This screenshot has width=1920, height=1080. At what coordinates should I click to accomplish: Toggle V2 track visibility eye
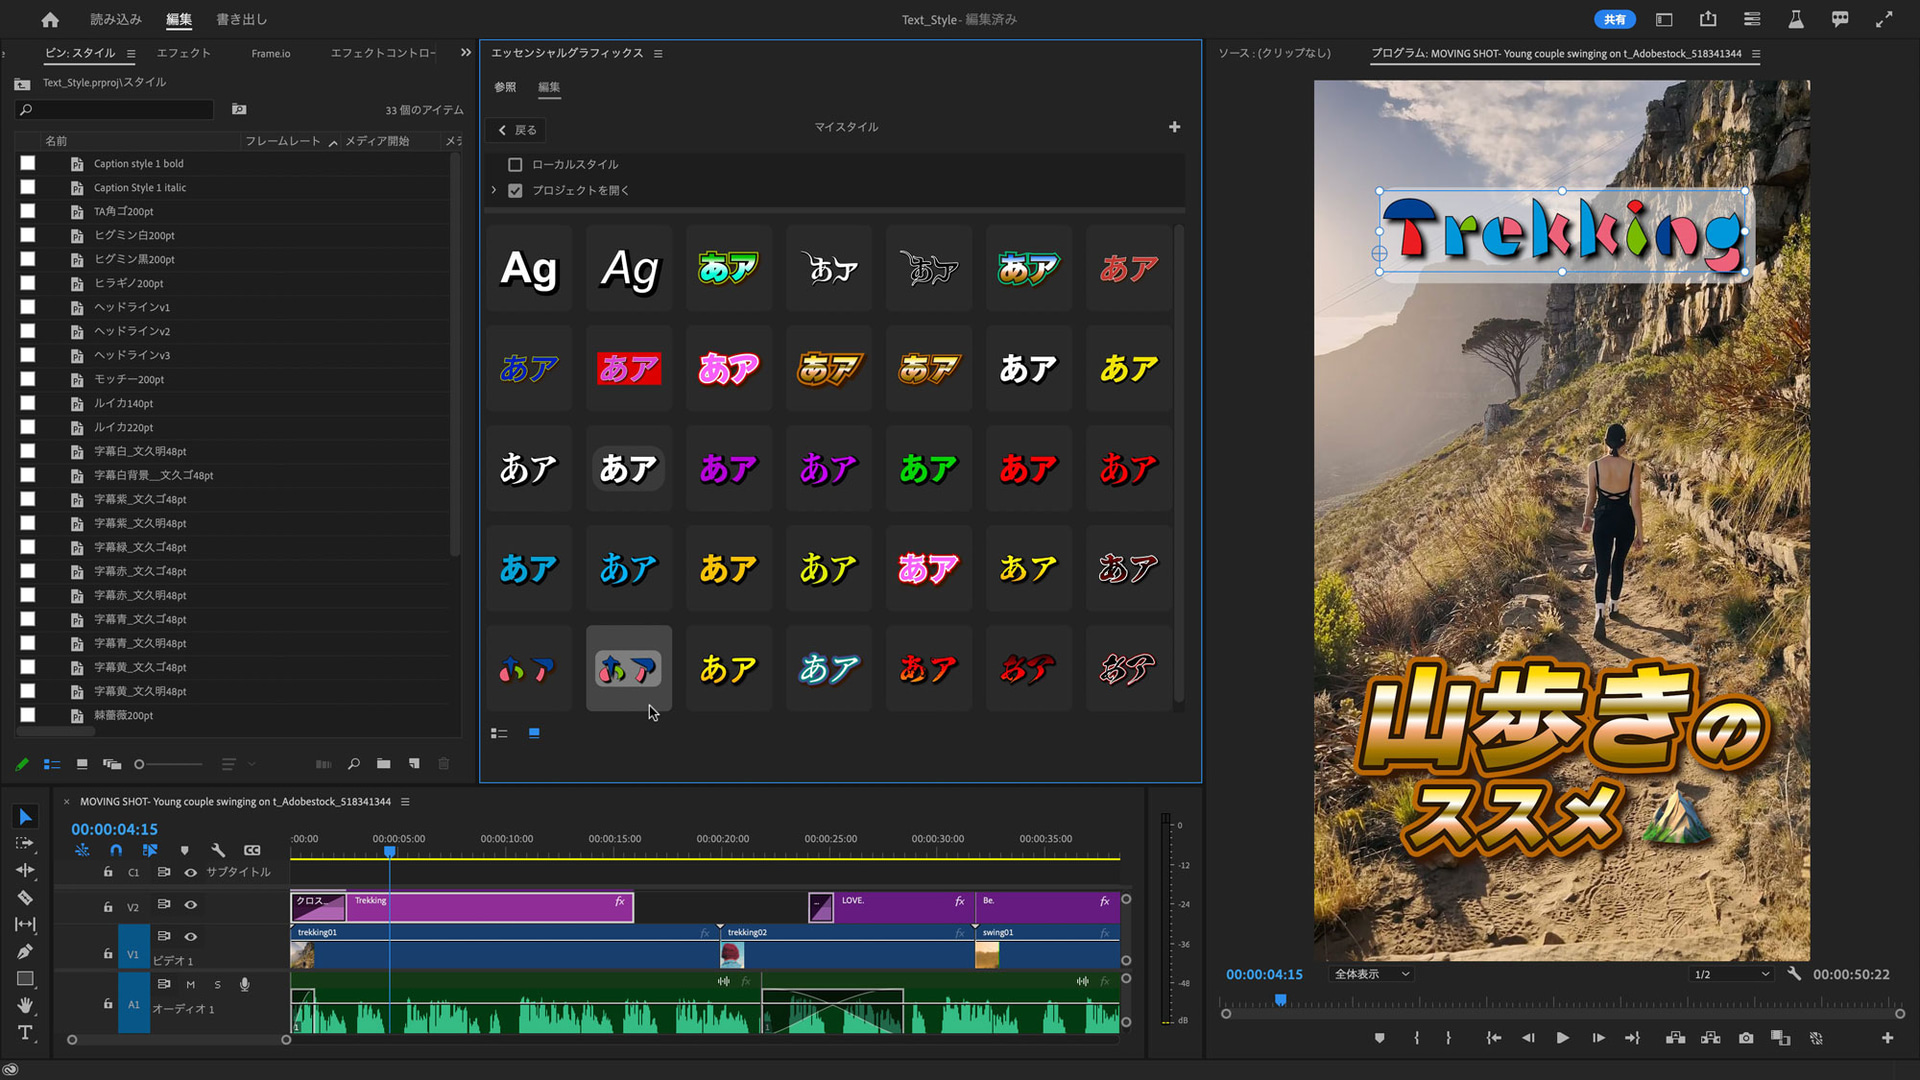point(190,905)
